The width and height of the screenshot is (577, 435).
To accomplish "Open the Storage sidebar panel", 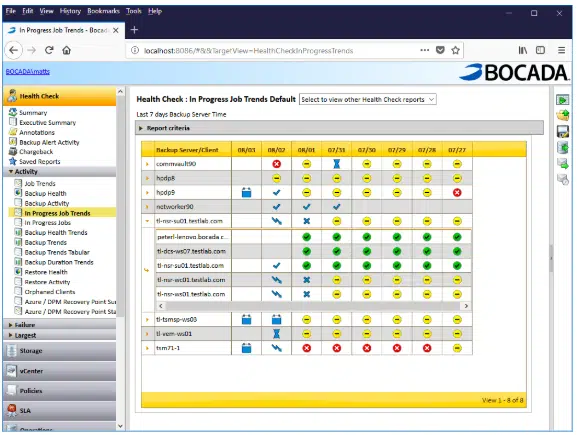I will point(60,351).
